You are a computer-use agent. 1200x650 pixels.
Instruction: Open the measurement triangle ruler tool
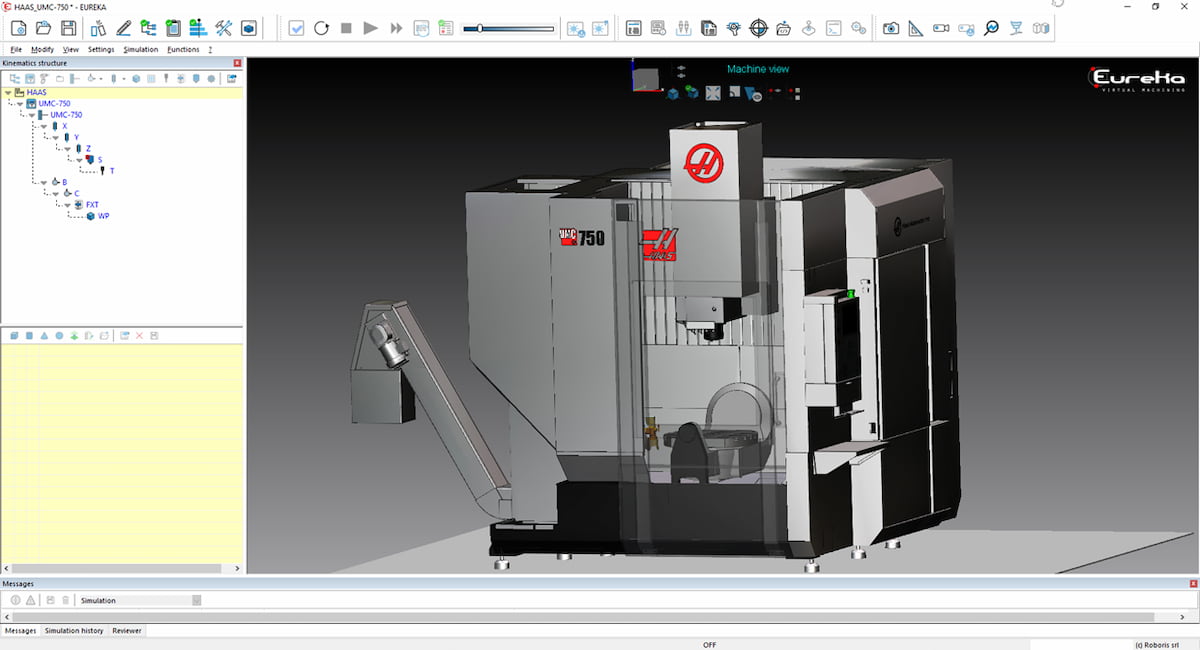click(x=916, y=28)
